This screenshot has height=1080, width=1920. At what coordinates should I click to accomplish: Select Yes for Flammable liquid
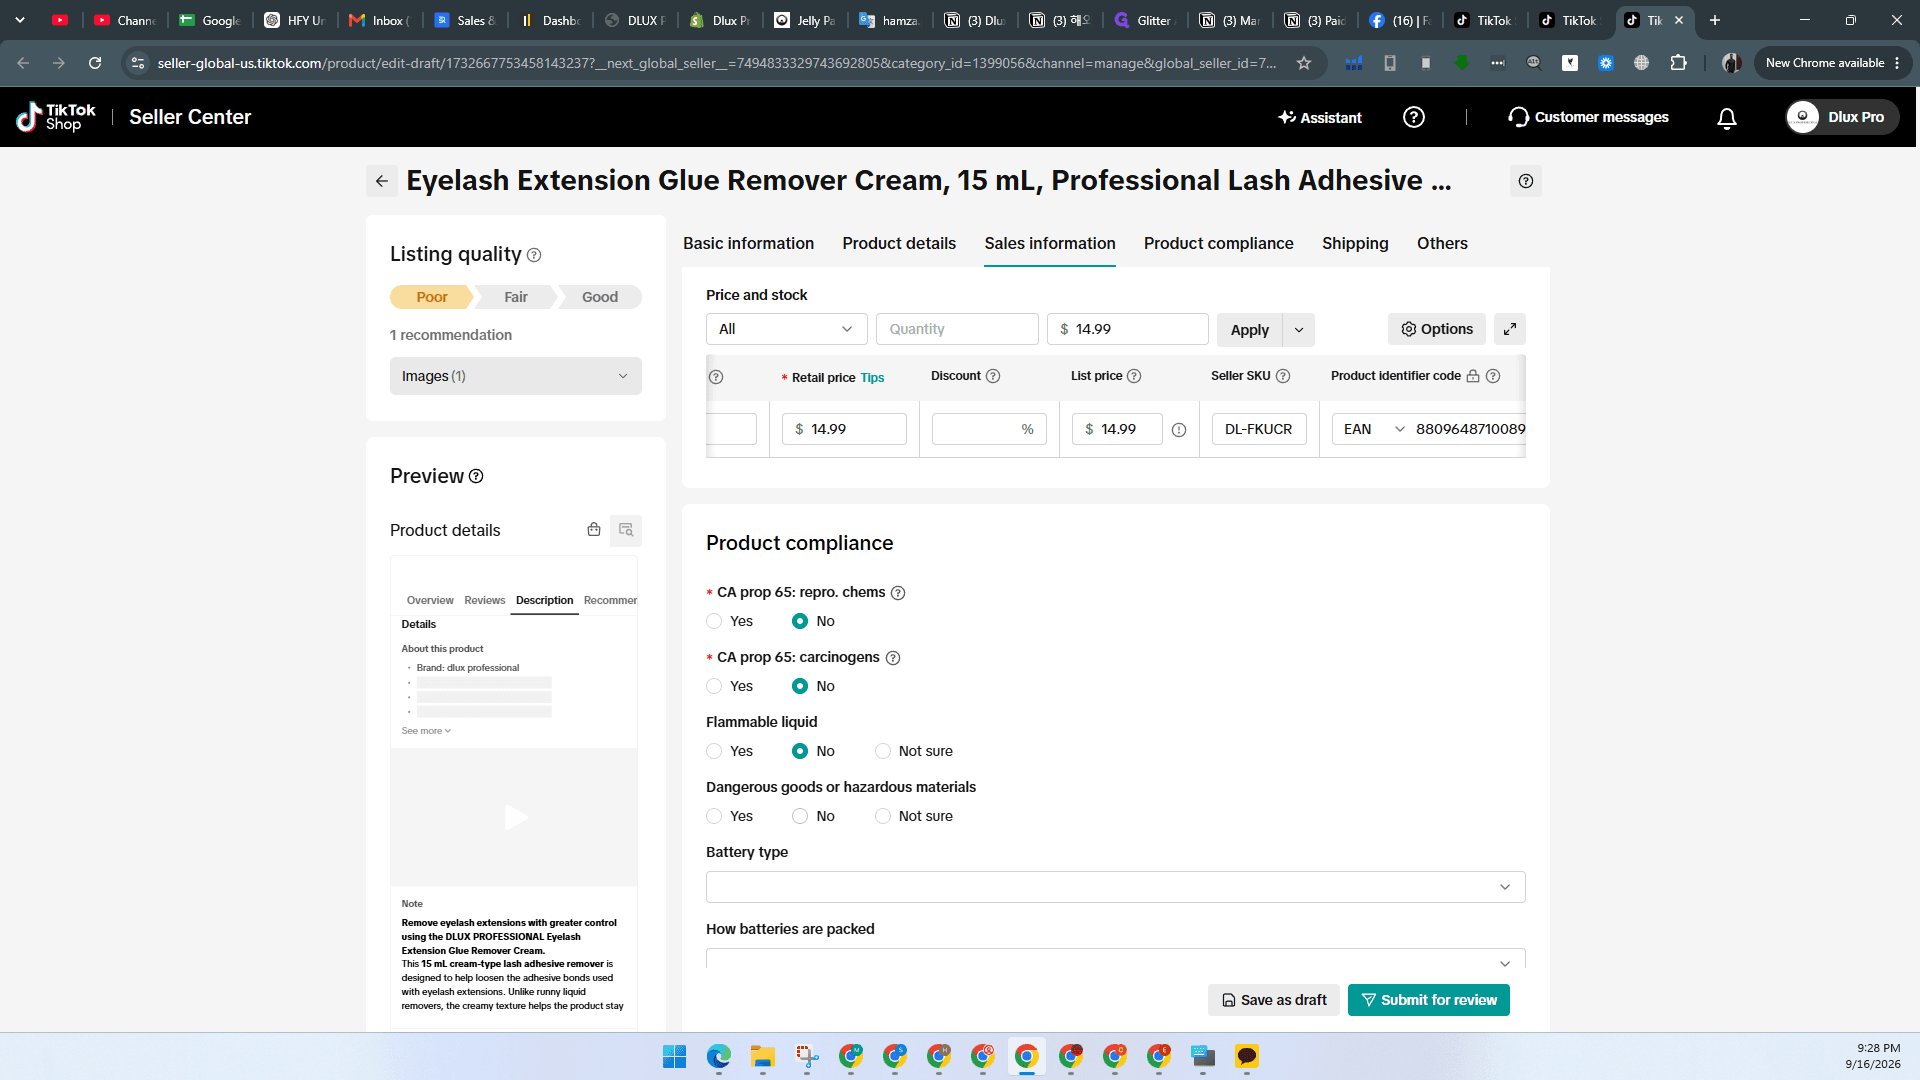(714, 751)
